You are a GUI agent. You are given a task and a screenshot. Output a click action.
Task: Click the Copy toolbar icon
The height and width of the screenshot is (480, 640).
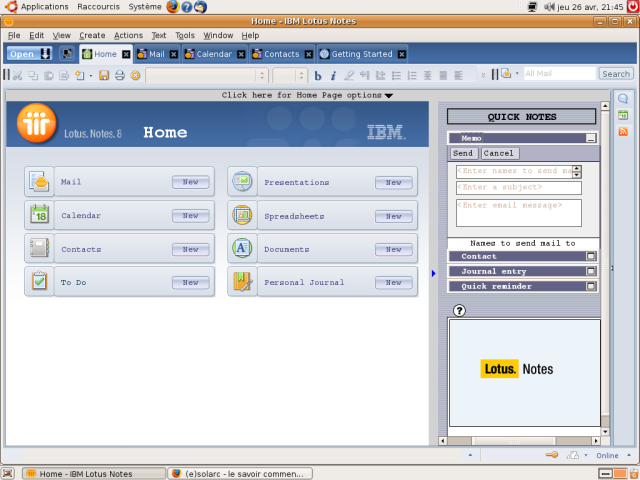click(33, 75)
